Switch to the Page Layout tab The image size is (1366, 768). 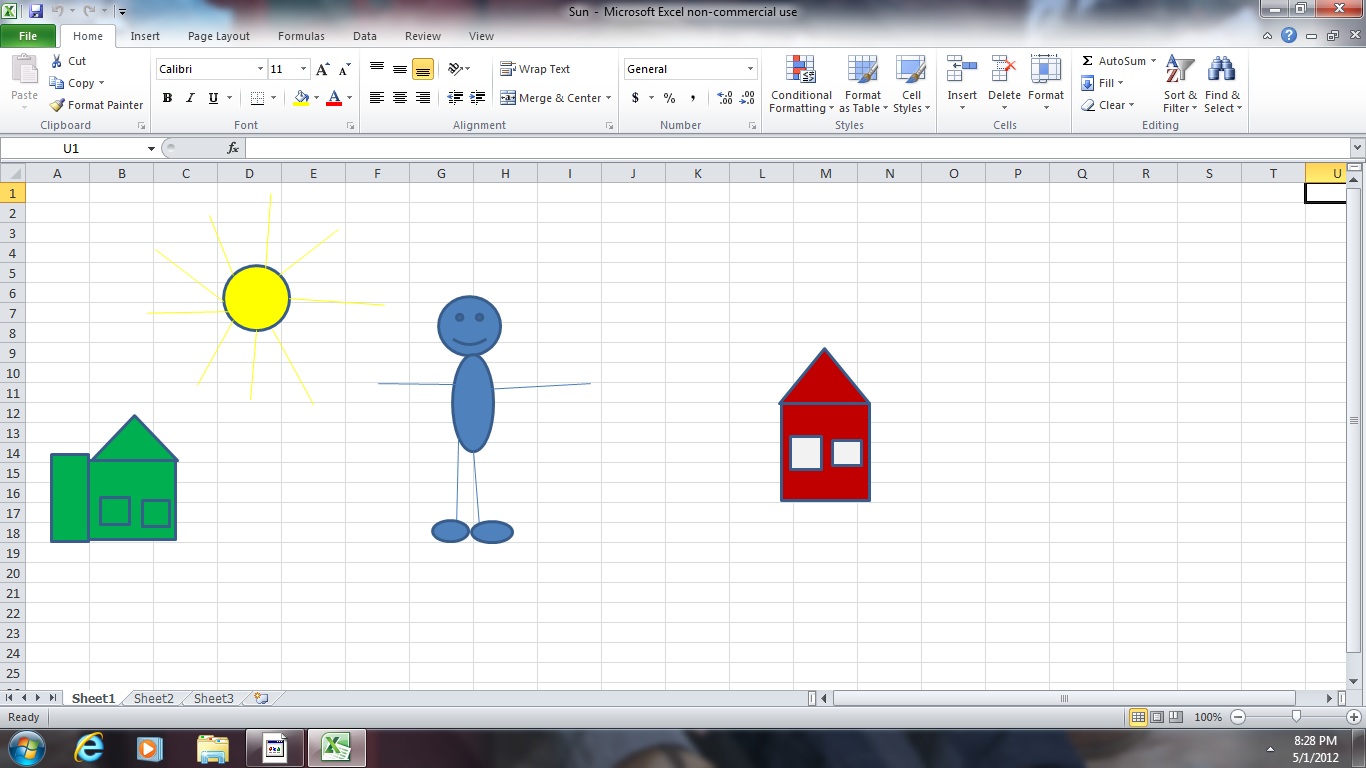[218, 36]
